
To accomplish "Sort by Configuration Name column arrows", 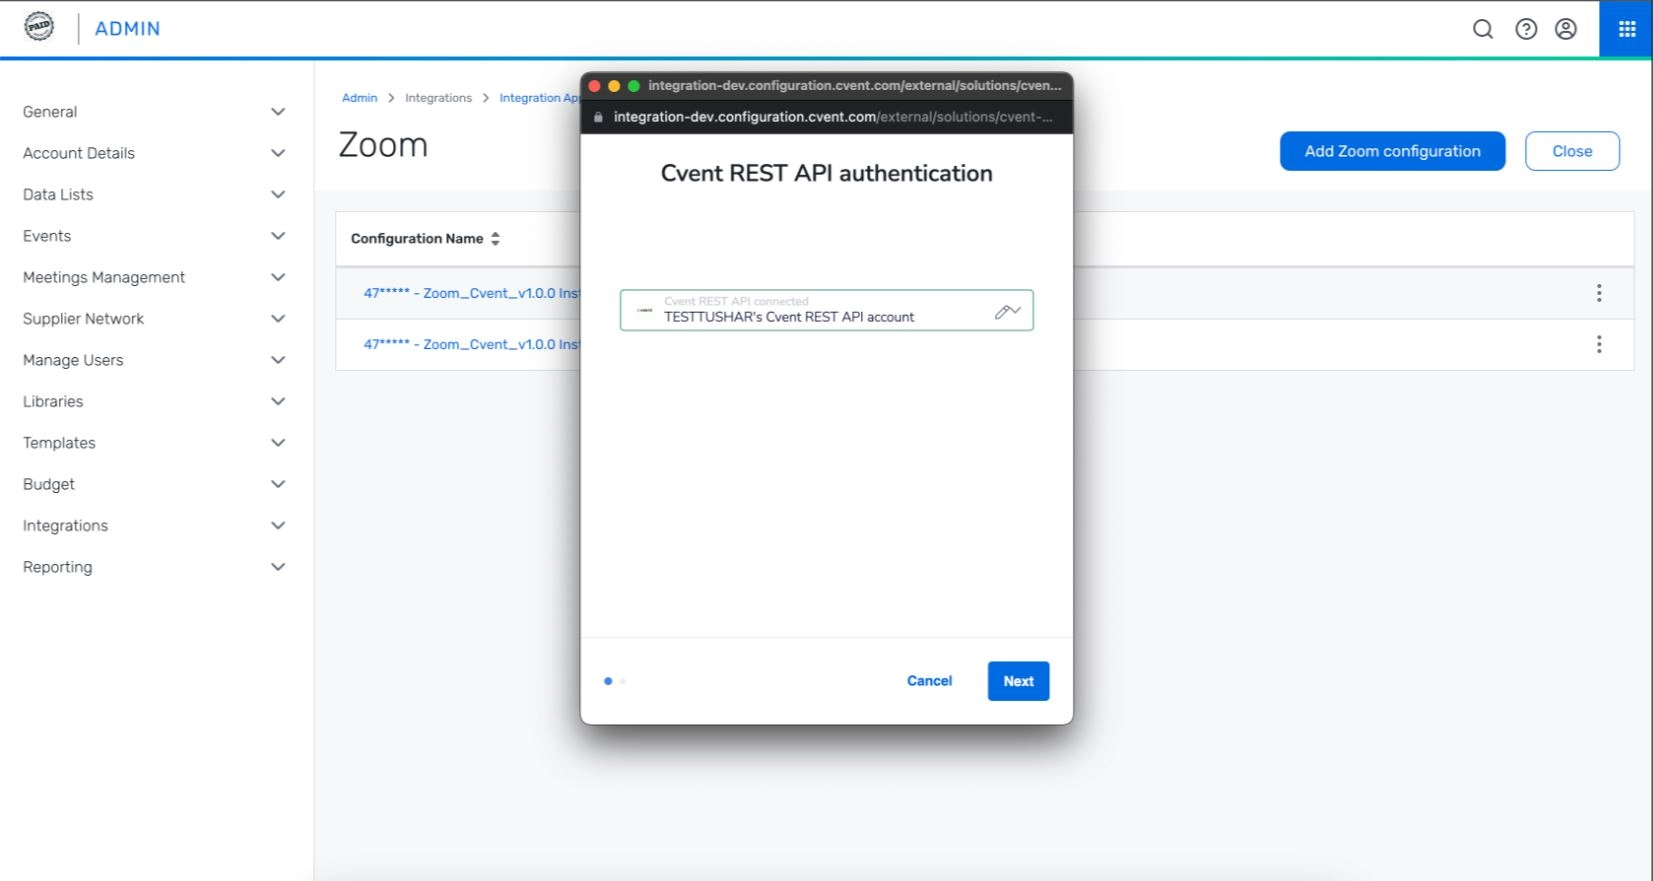I will (x=495, y=239).
